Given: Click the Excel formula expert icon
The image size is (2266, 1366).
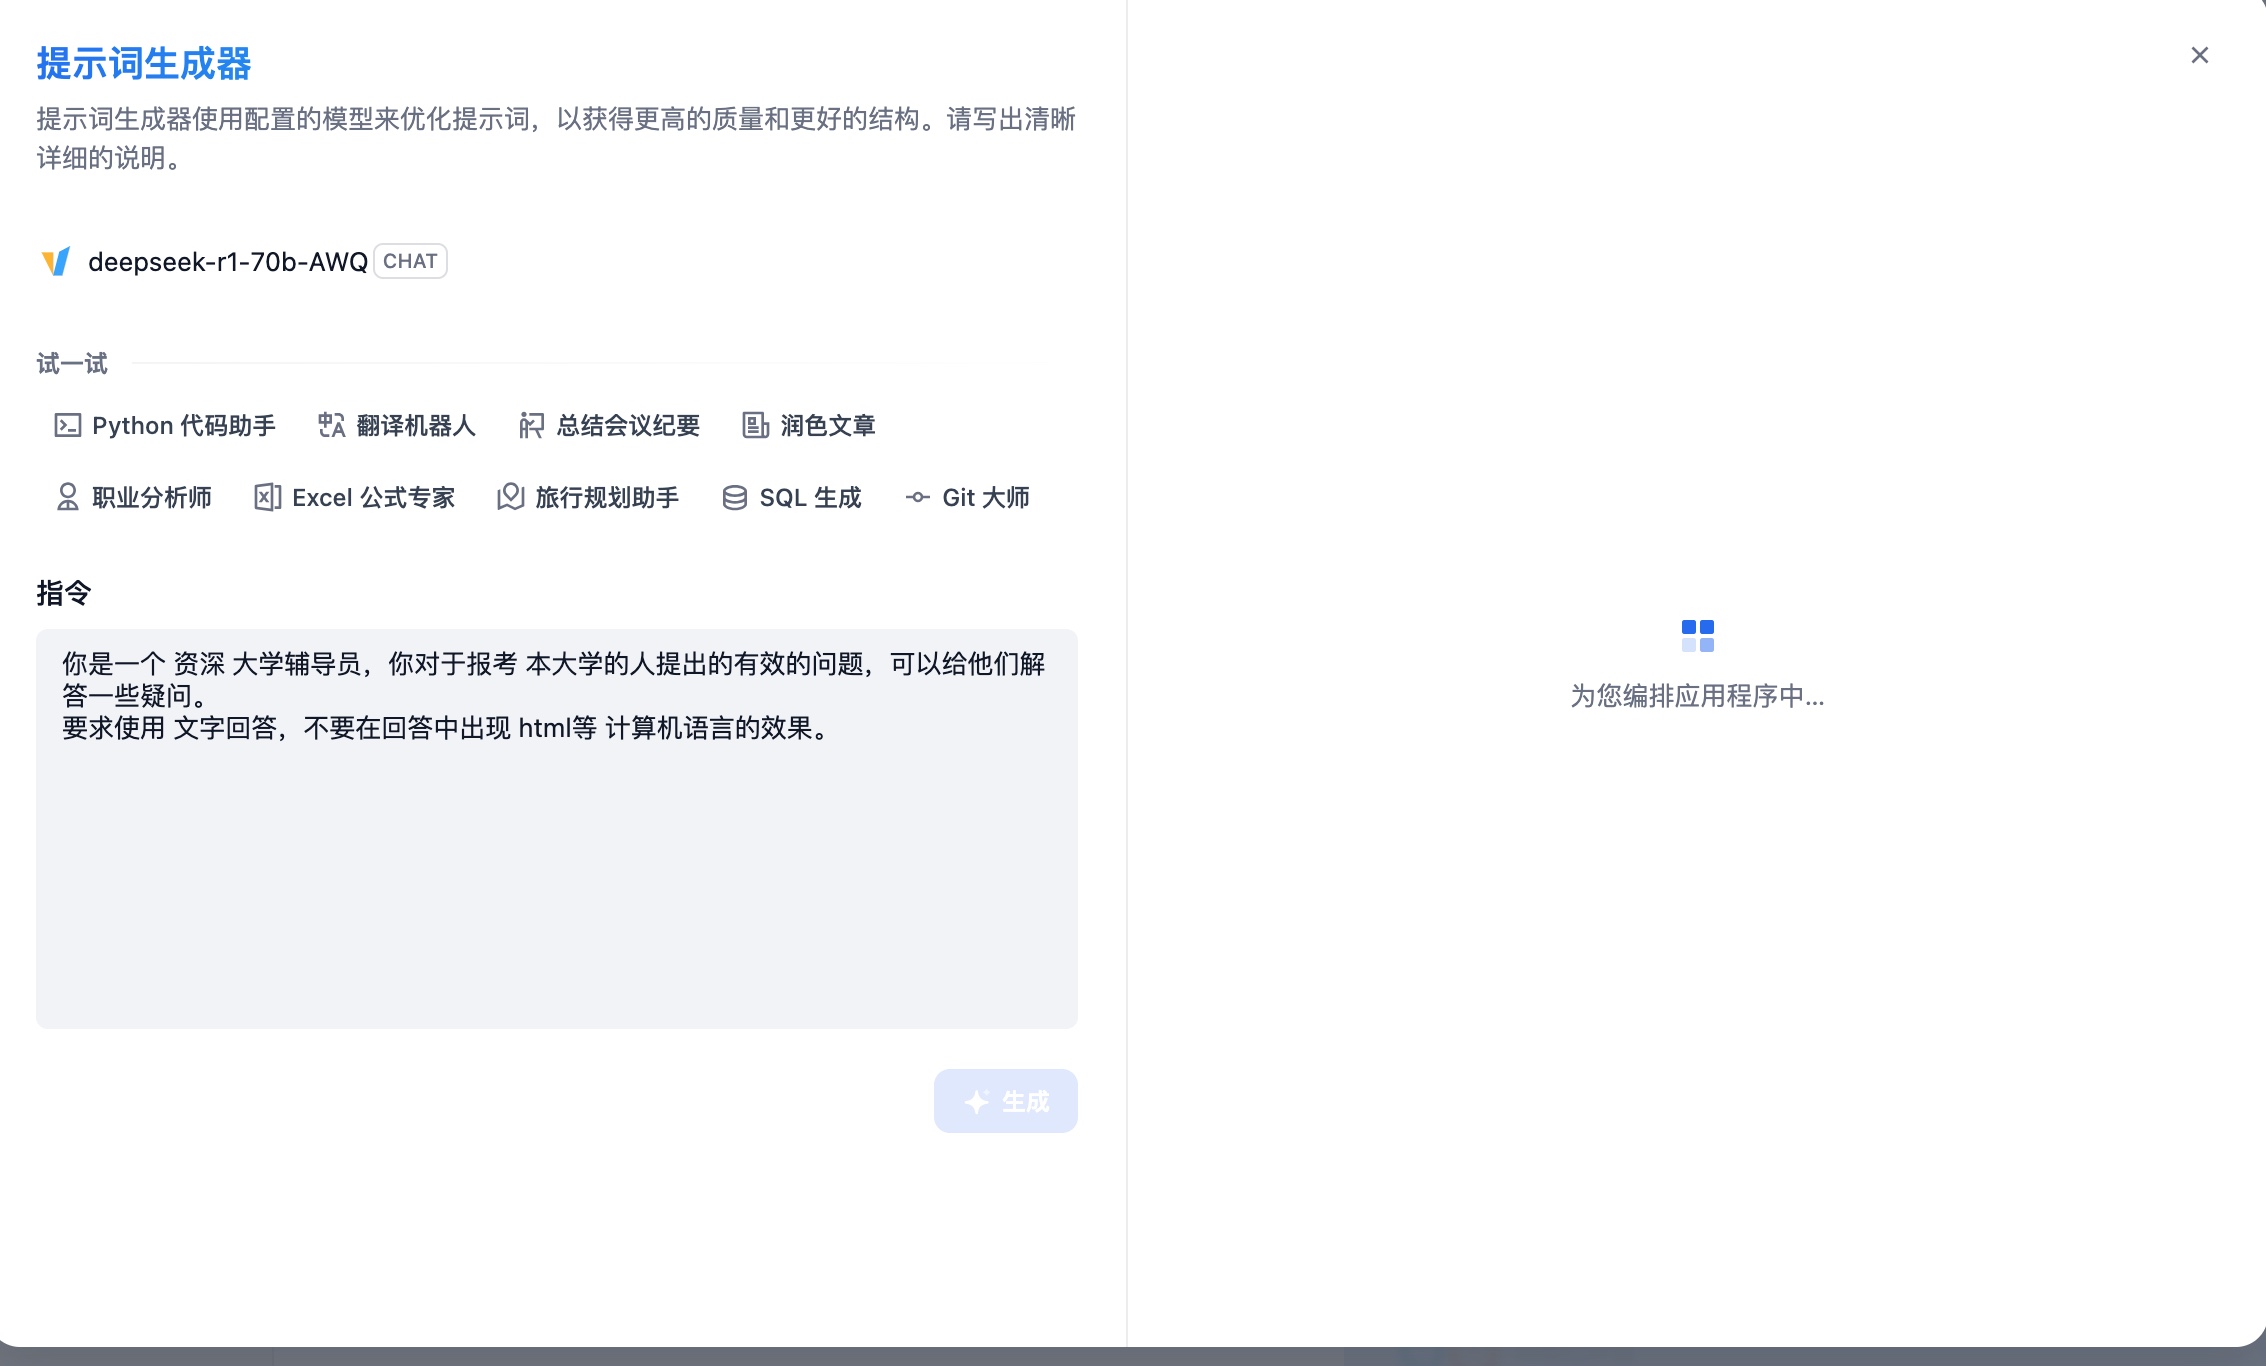Looking at the screenshot, I should pyautogui.click(x=267, y=498).
